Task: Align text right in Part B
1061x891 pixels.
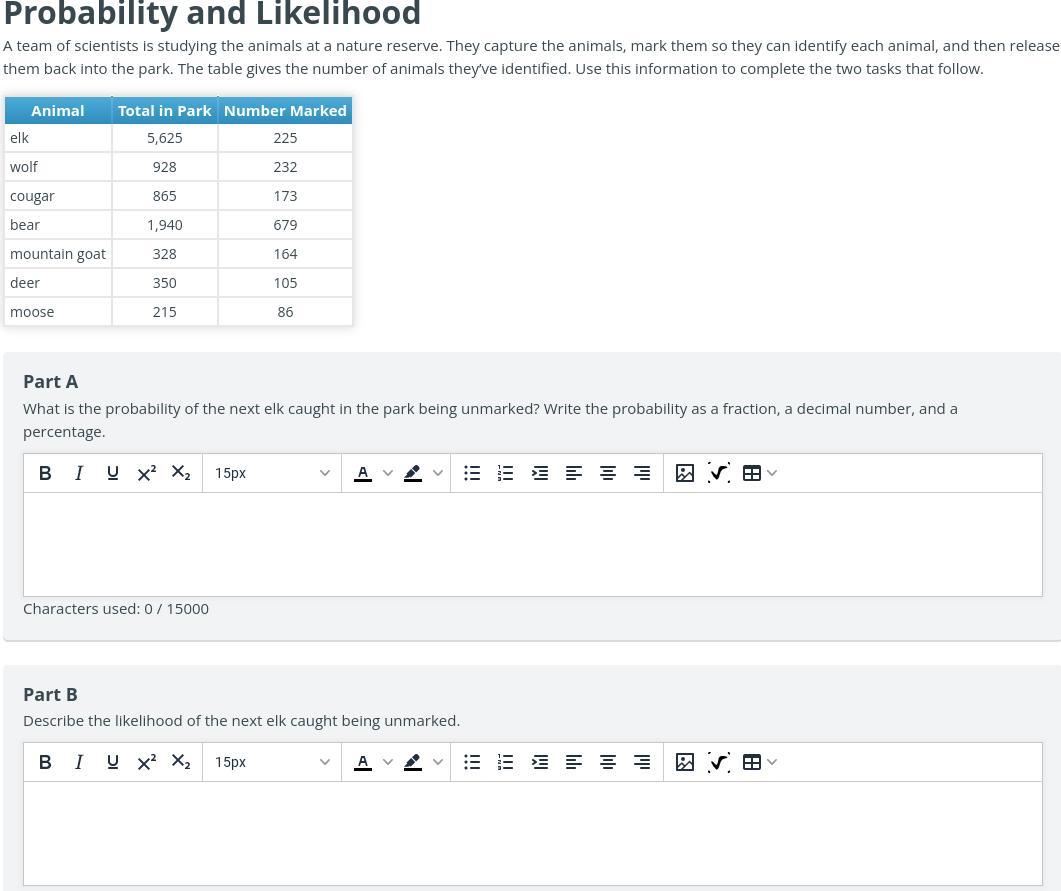Action: (x=641, y=762)
